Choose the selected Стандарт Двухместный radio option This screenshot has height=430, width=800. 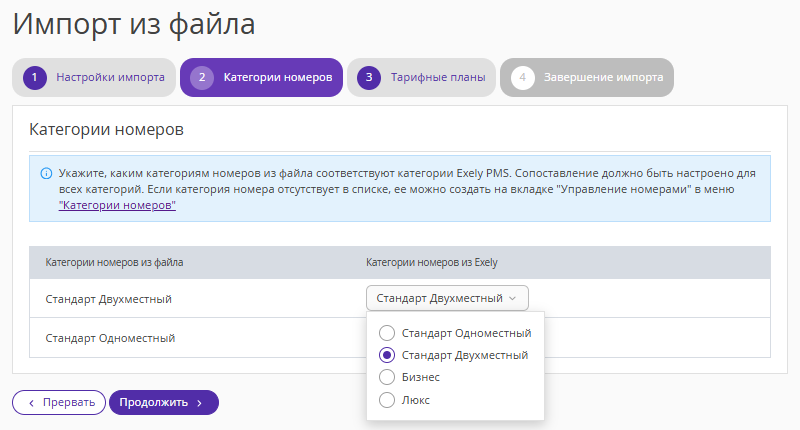(387, 355)
